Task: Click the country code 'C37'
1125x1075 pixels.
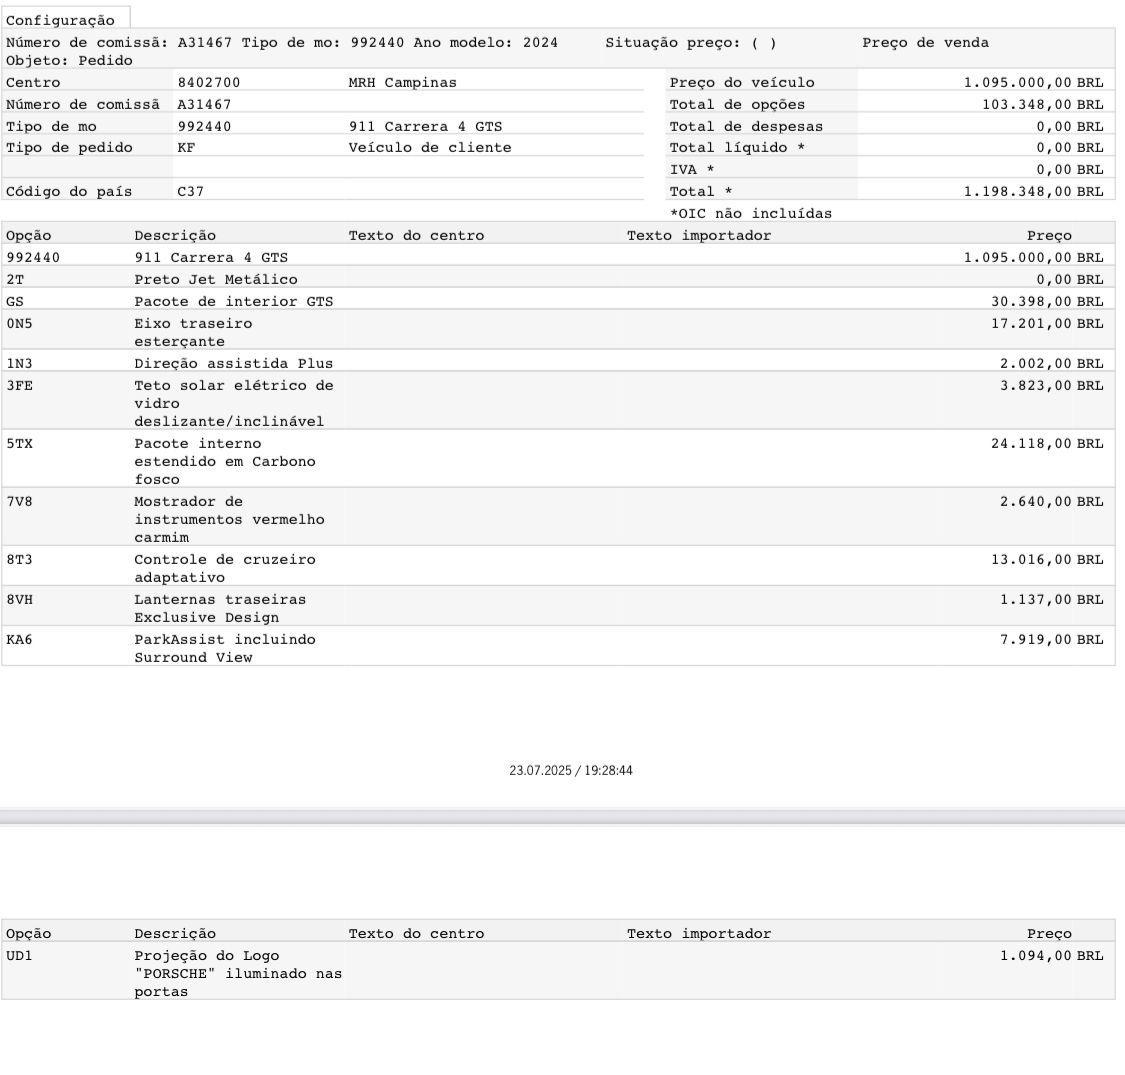Action: coord(190,192)
